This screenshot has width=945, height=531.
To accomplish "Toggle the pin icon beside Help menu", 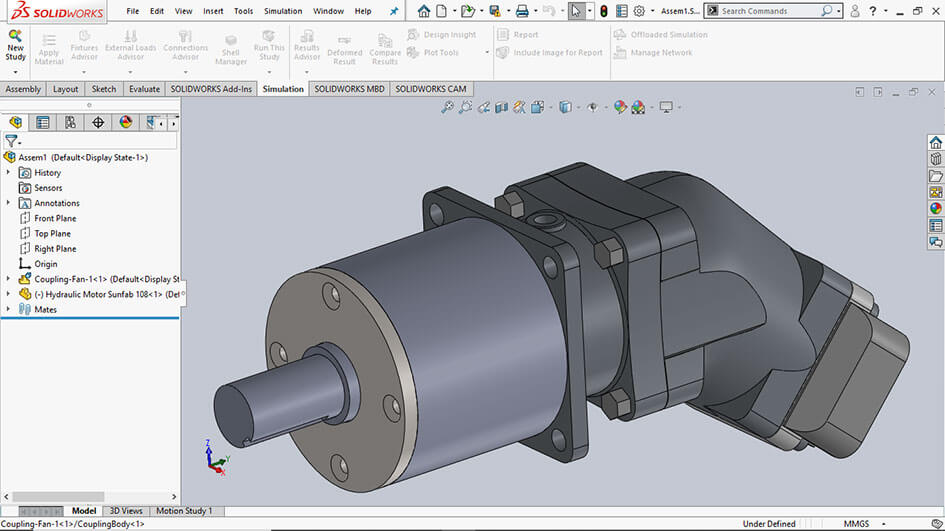I will coord(393,11).
